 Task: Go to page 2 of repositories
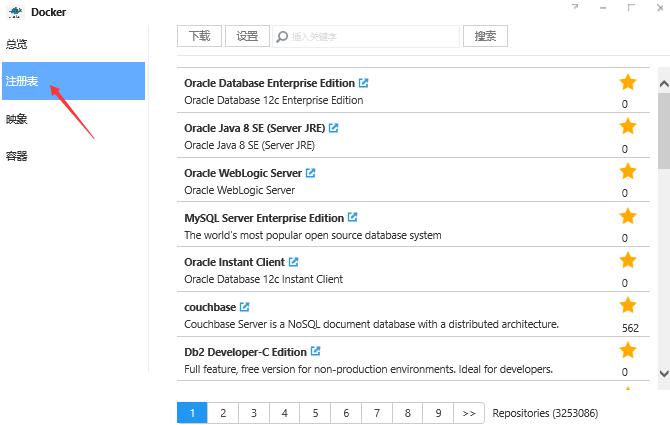223,413
